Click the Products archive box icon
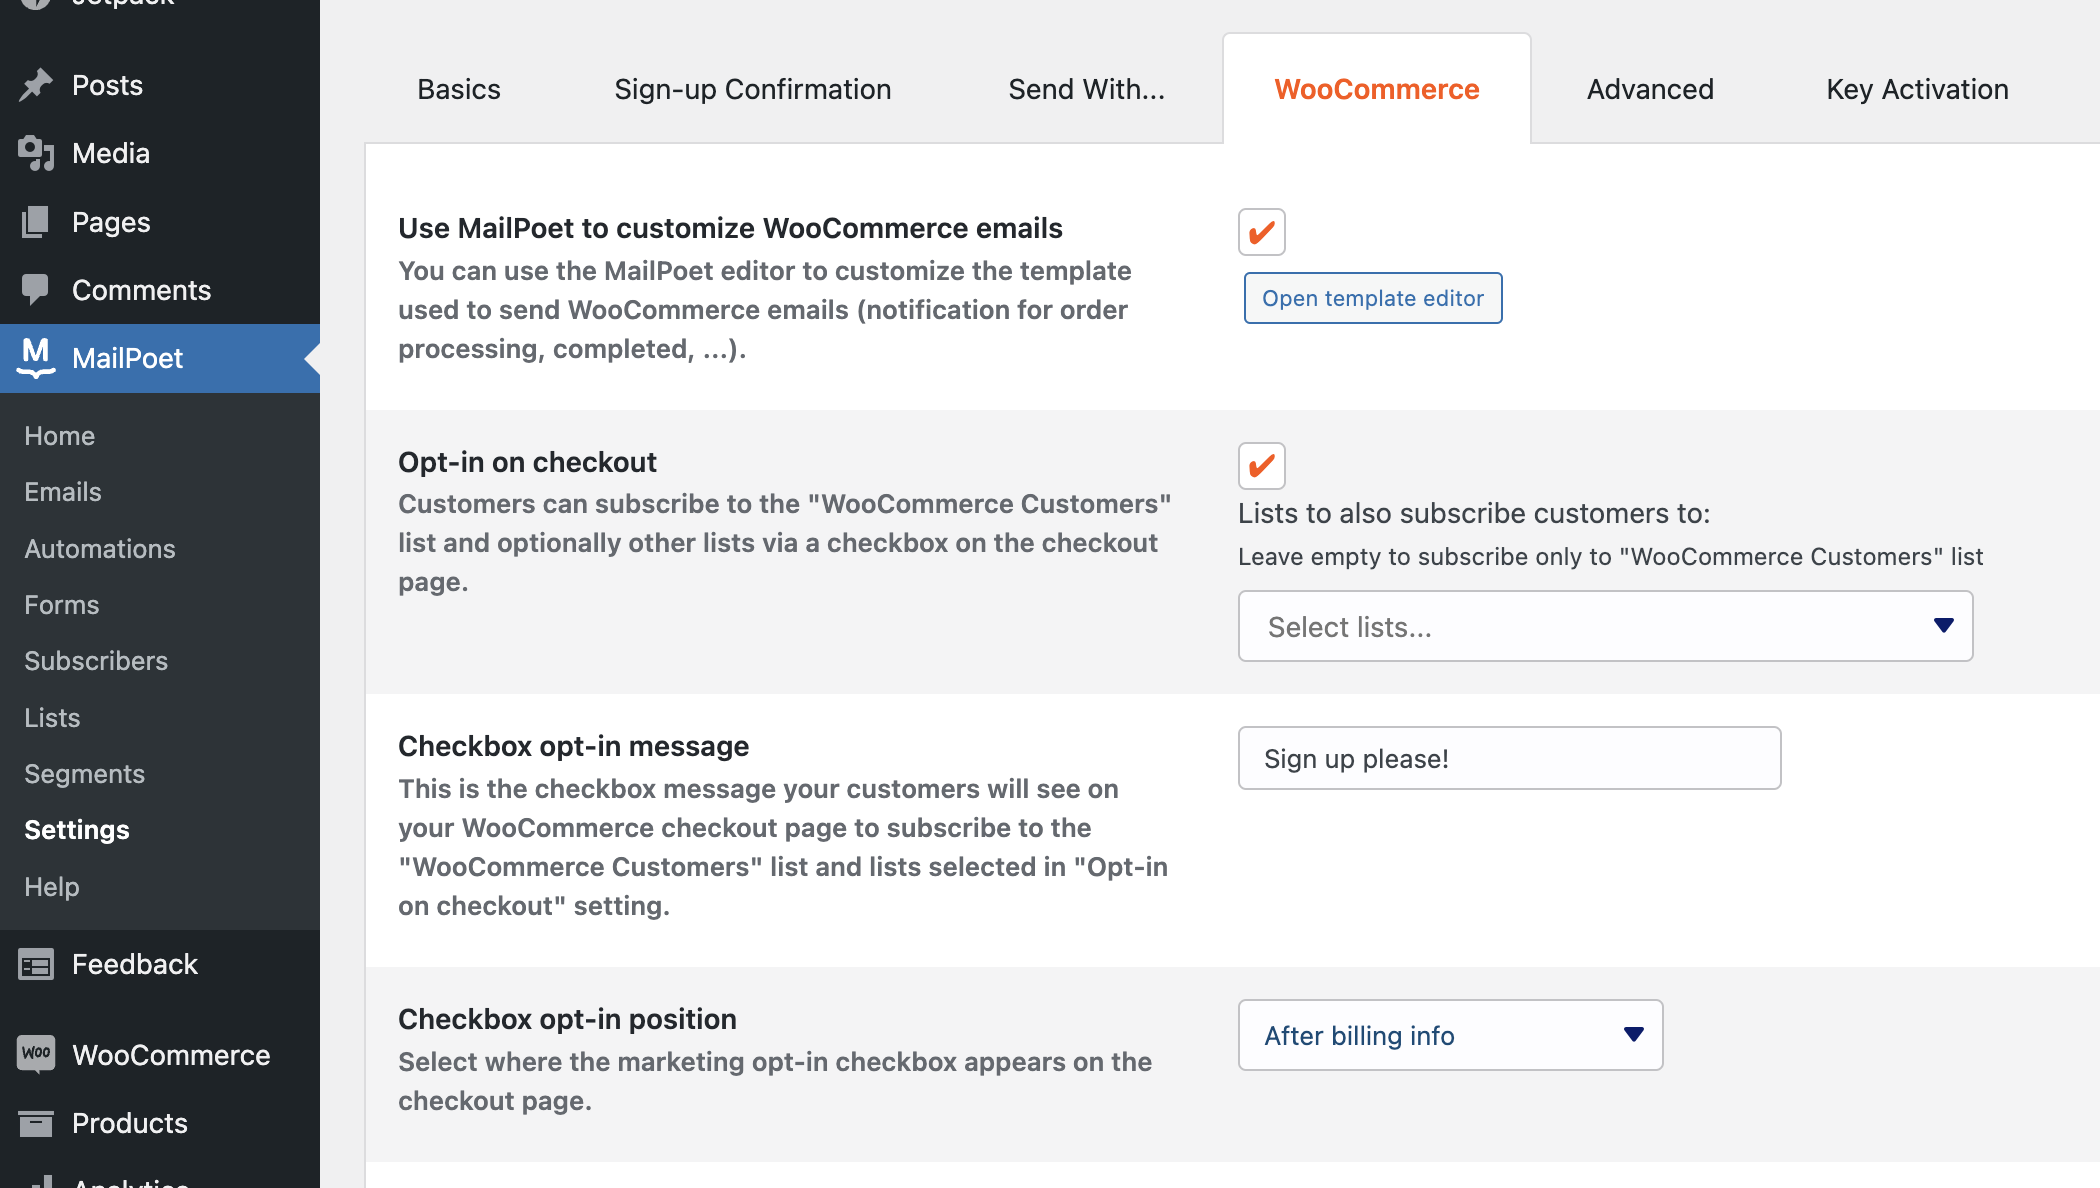 [36, 1123]
